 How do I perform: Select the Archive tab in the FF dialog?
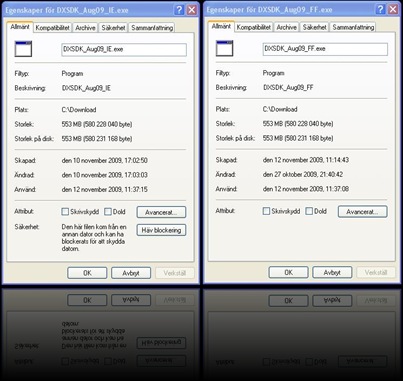tap(287, 27)
